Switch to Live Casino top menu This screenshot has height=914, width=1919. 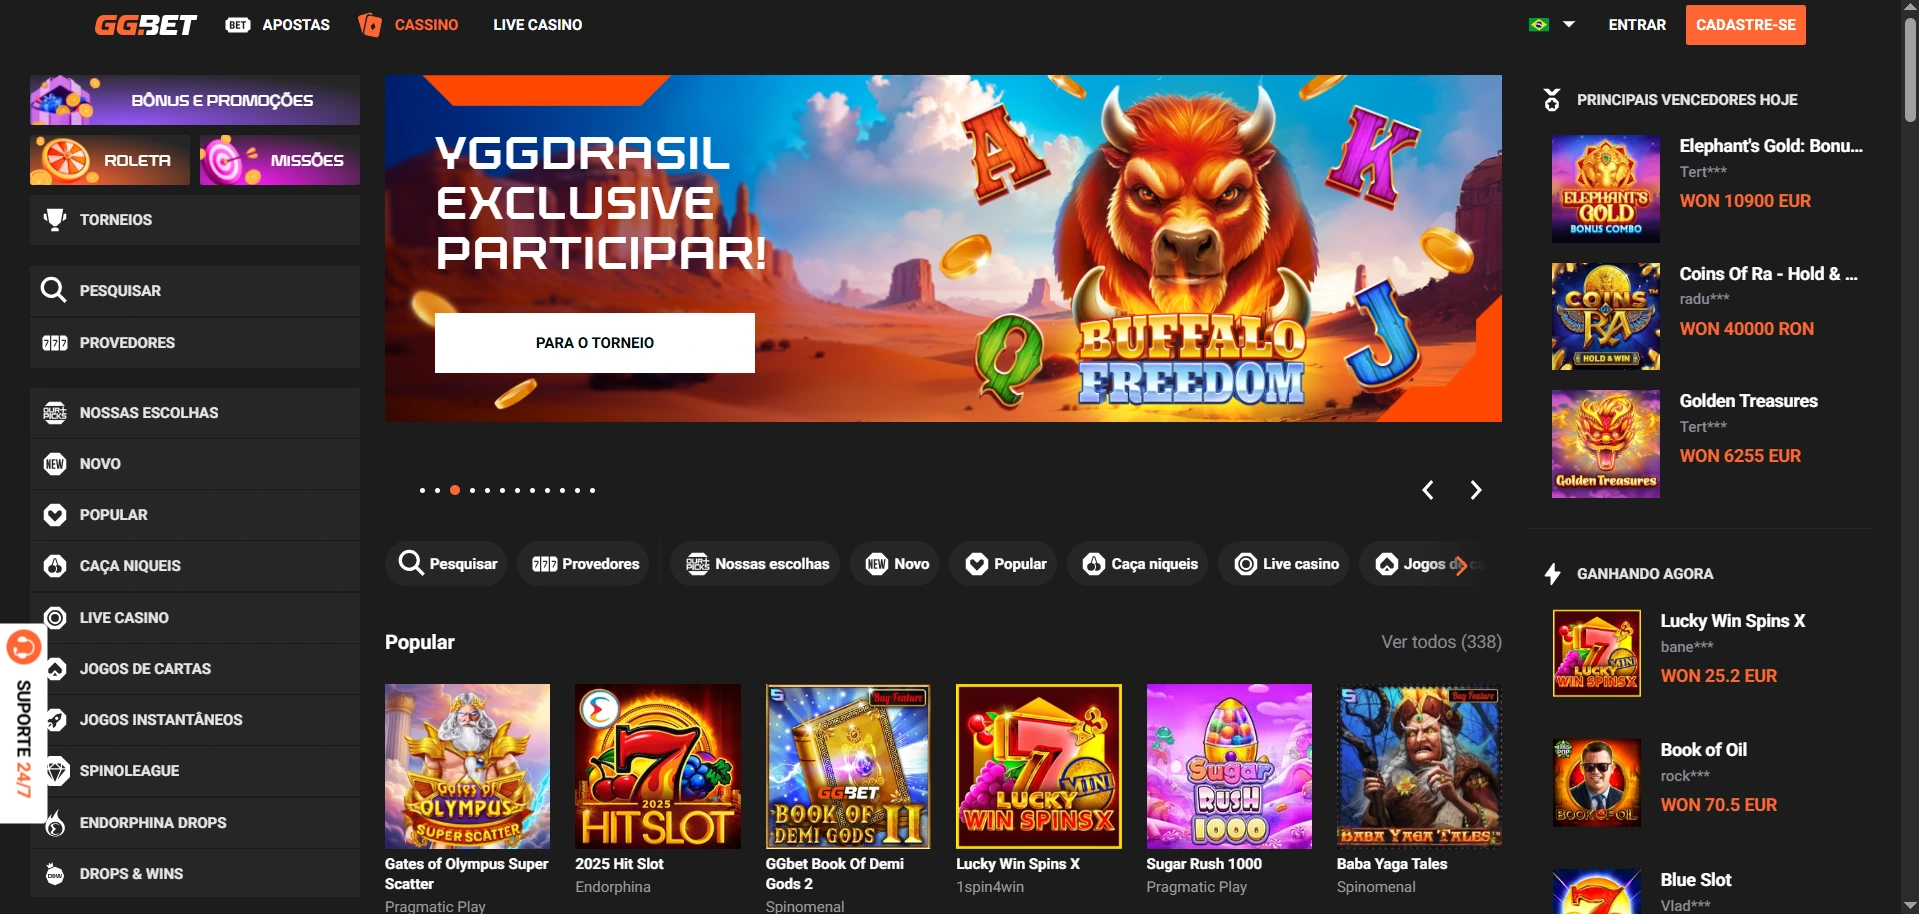pyautogui.click(x=537, y=25)
